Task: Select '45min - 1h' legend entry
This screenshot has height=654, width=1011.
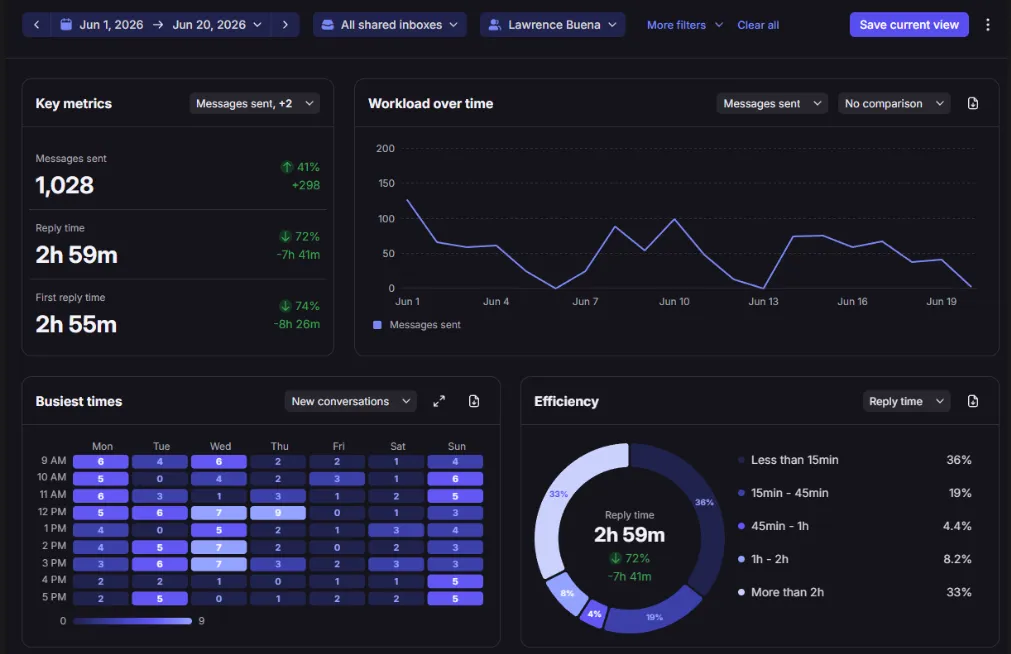Action: pyautogui.click(x=779, y=526)
